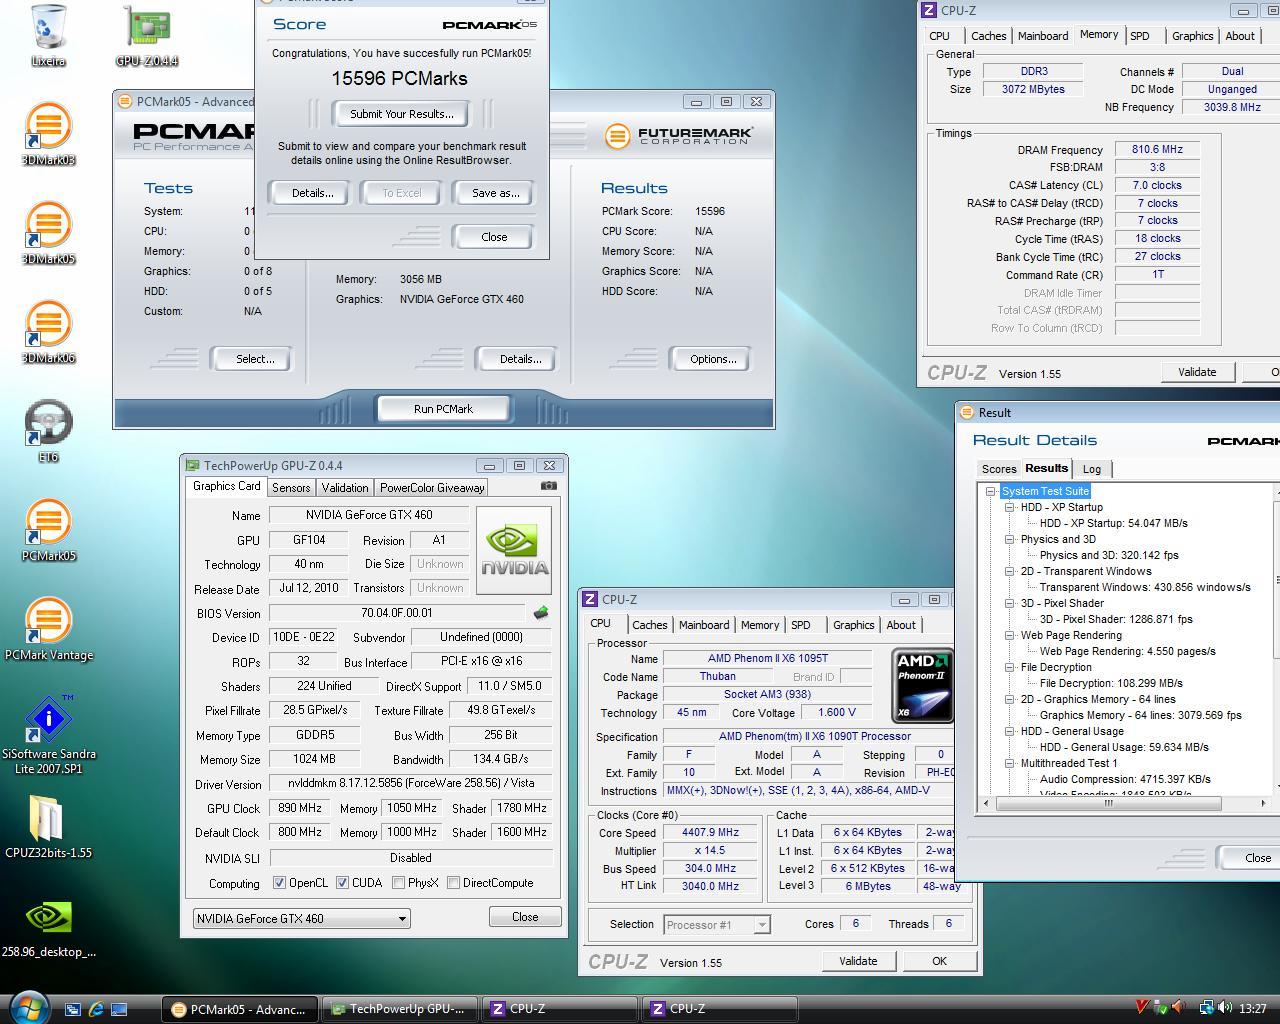Viewport: 1280px width, 1024px height.
Task: Switch to Scores tab in Result Details
Action: [x=998, y=469]
